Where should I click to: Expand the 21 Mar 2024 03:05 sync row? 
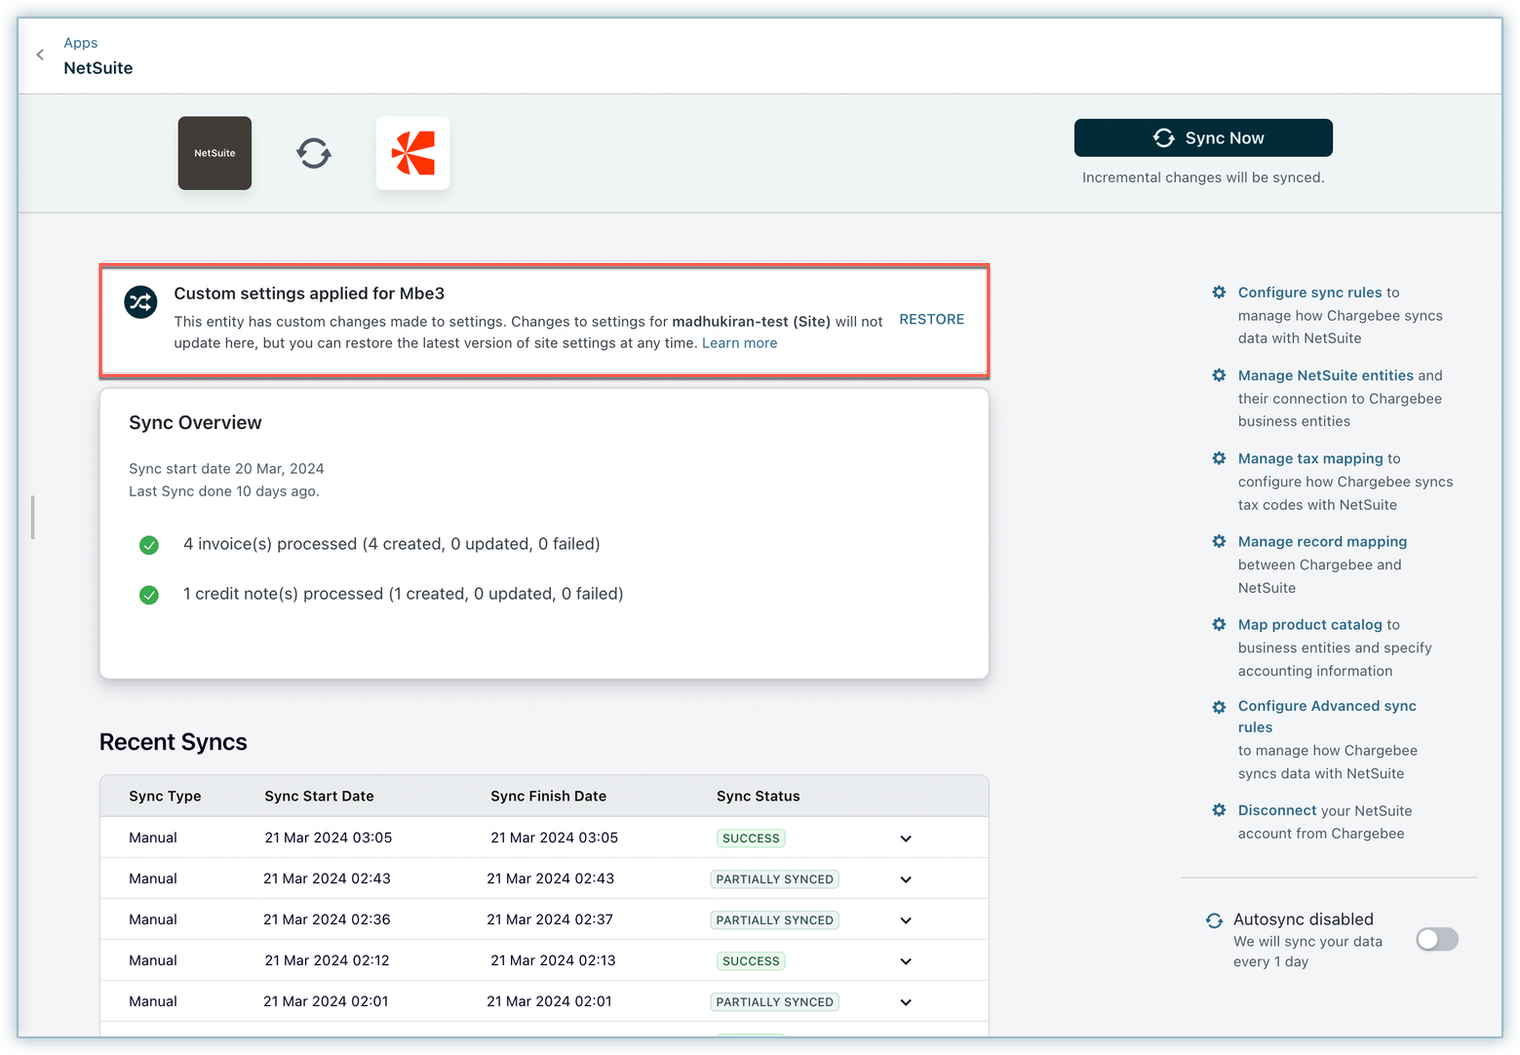[906, 839]
